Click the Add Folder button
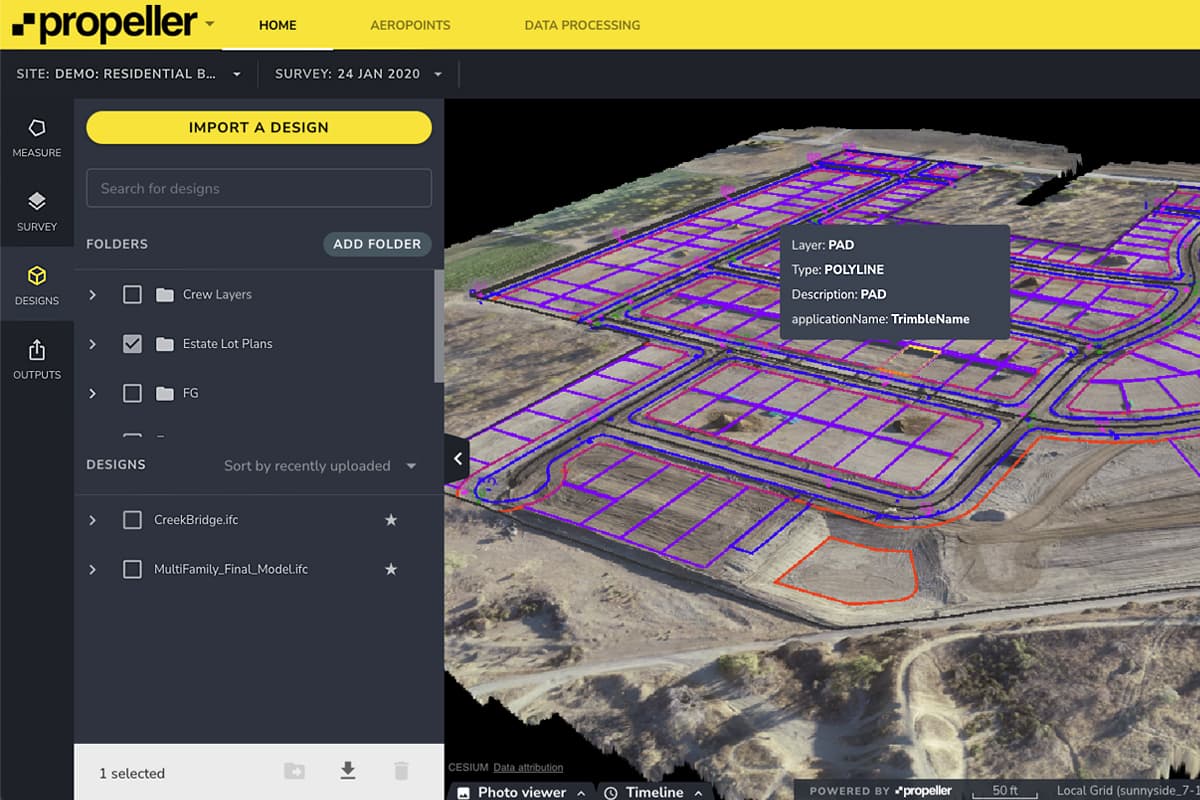Image resolution: width=1200 pixels, height=800 pixels. pyautogui.click(x=377, y=244)
